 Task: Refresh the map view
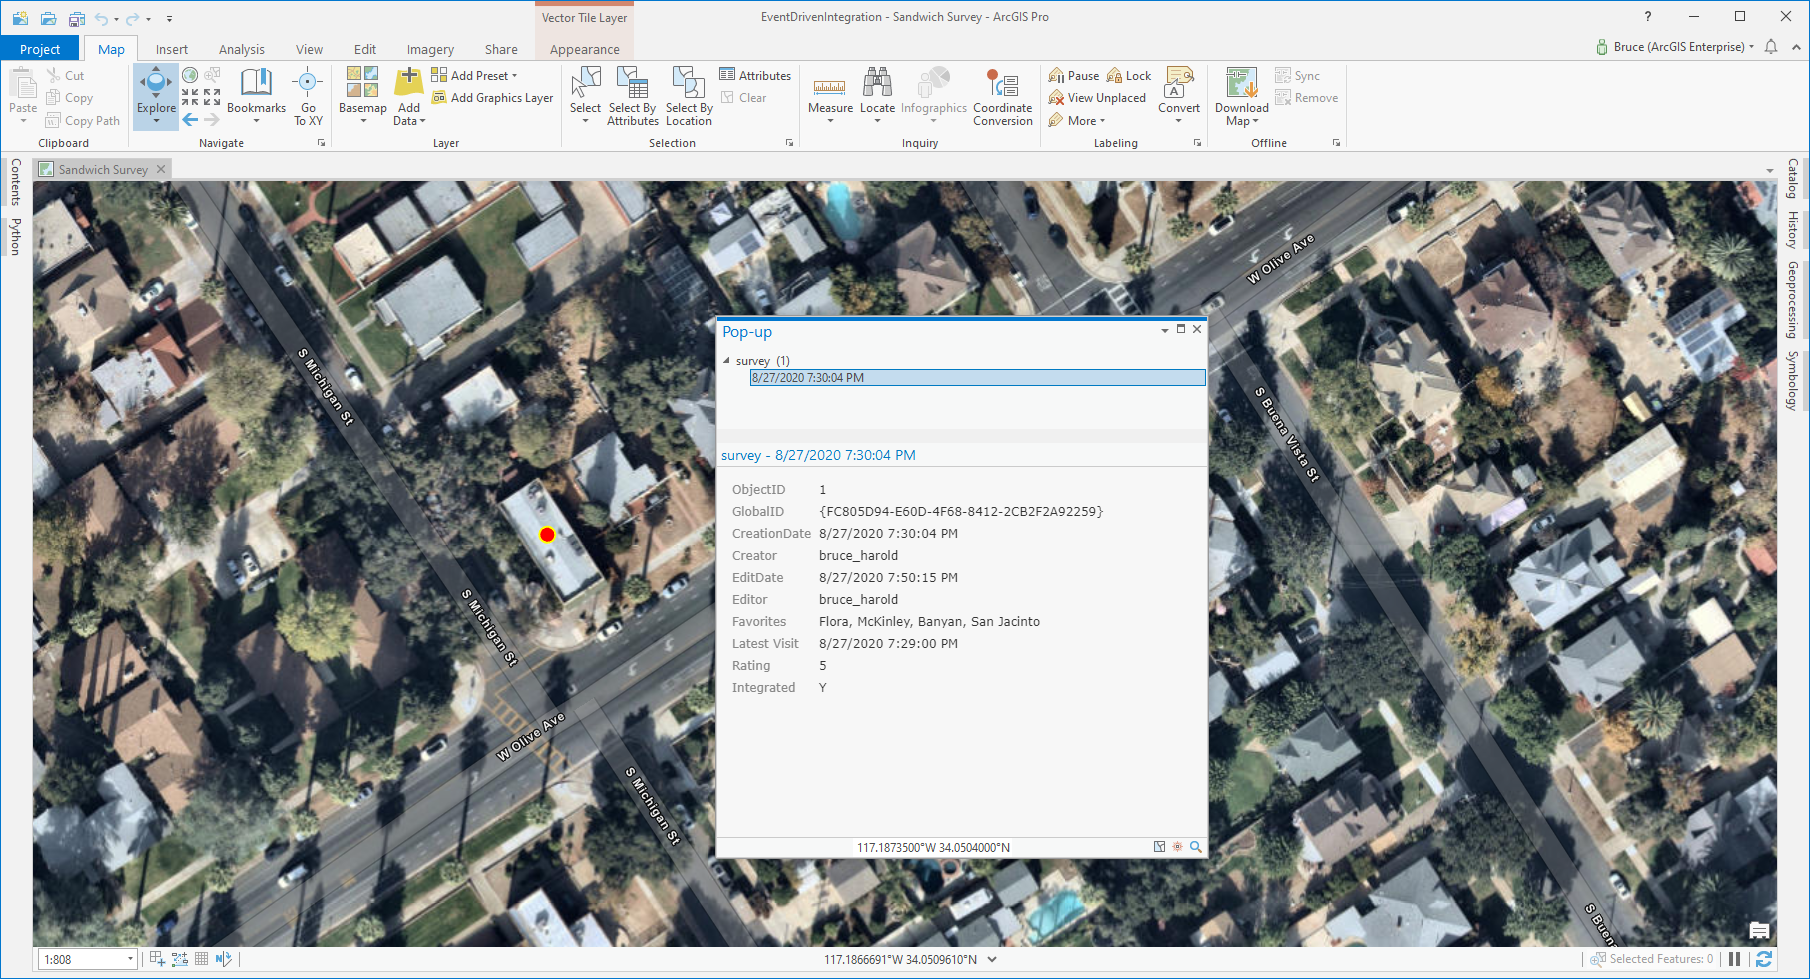[x=1764, y=959]
